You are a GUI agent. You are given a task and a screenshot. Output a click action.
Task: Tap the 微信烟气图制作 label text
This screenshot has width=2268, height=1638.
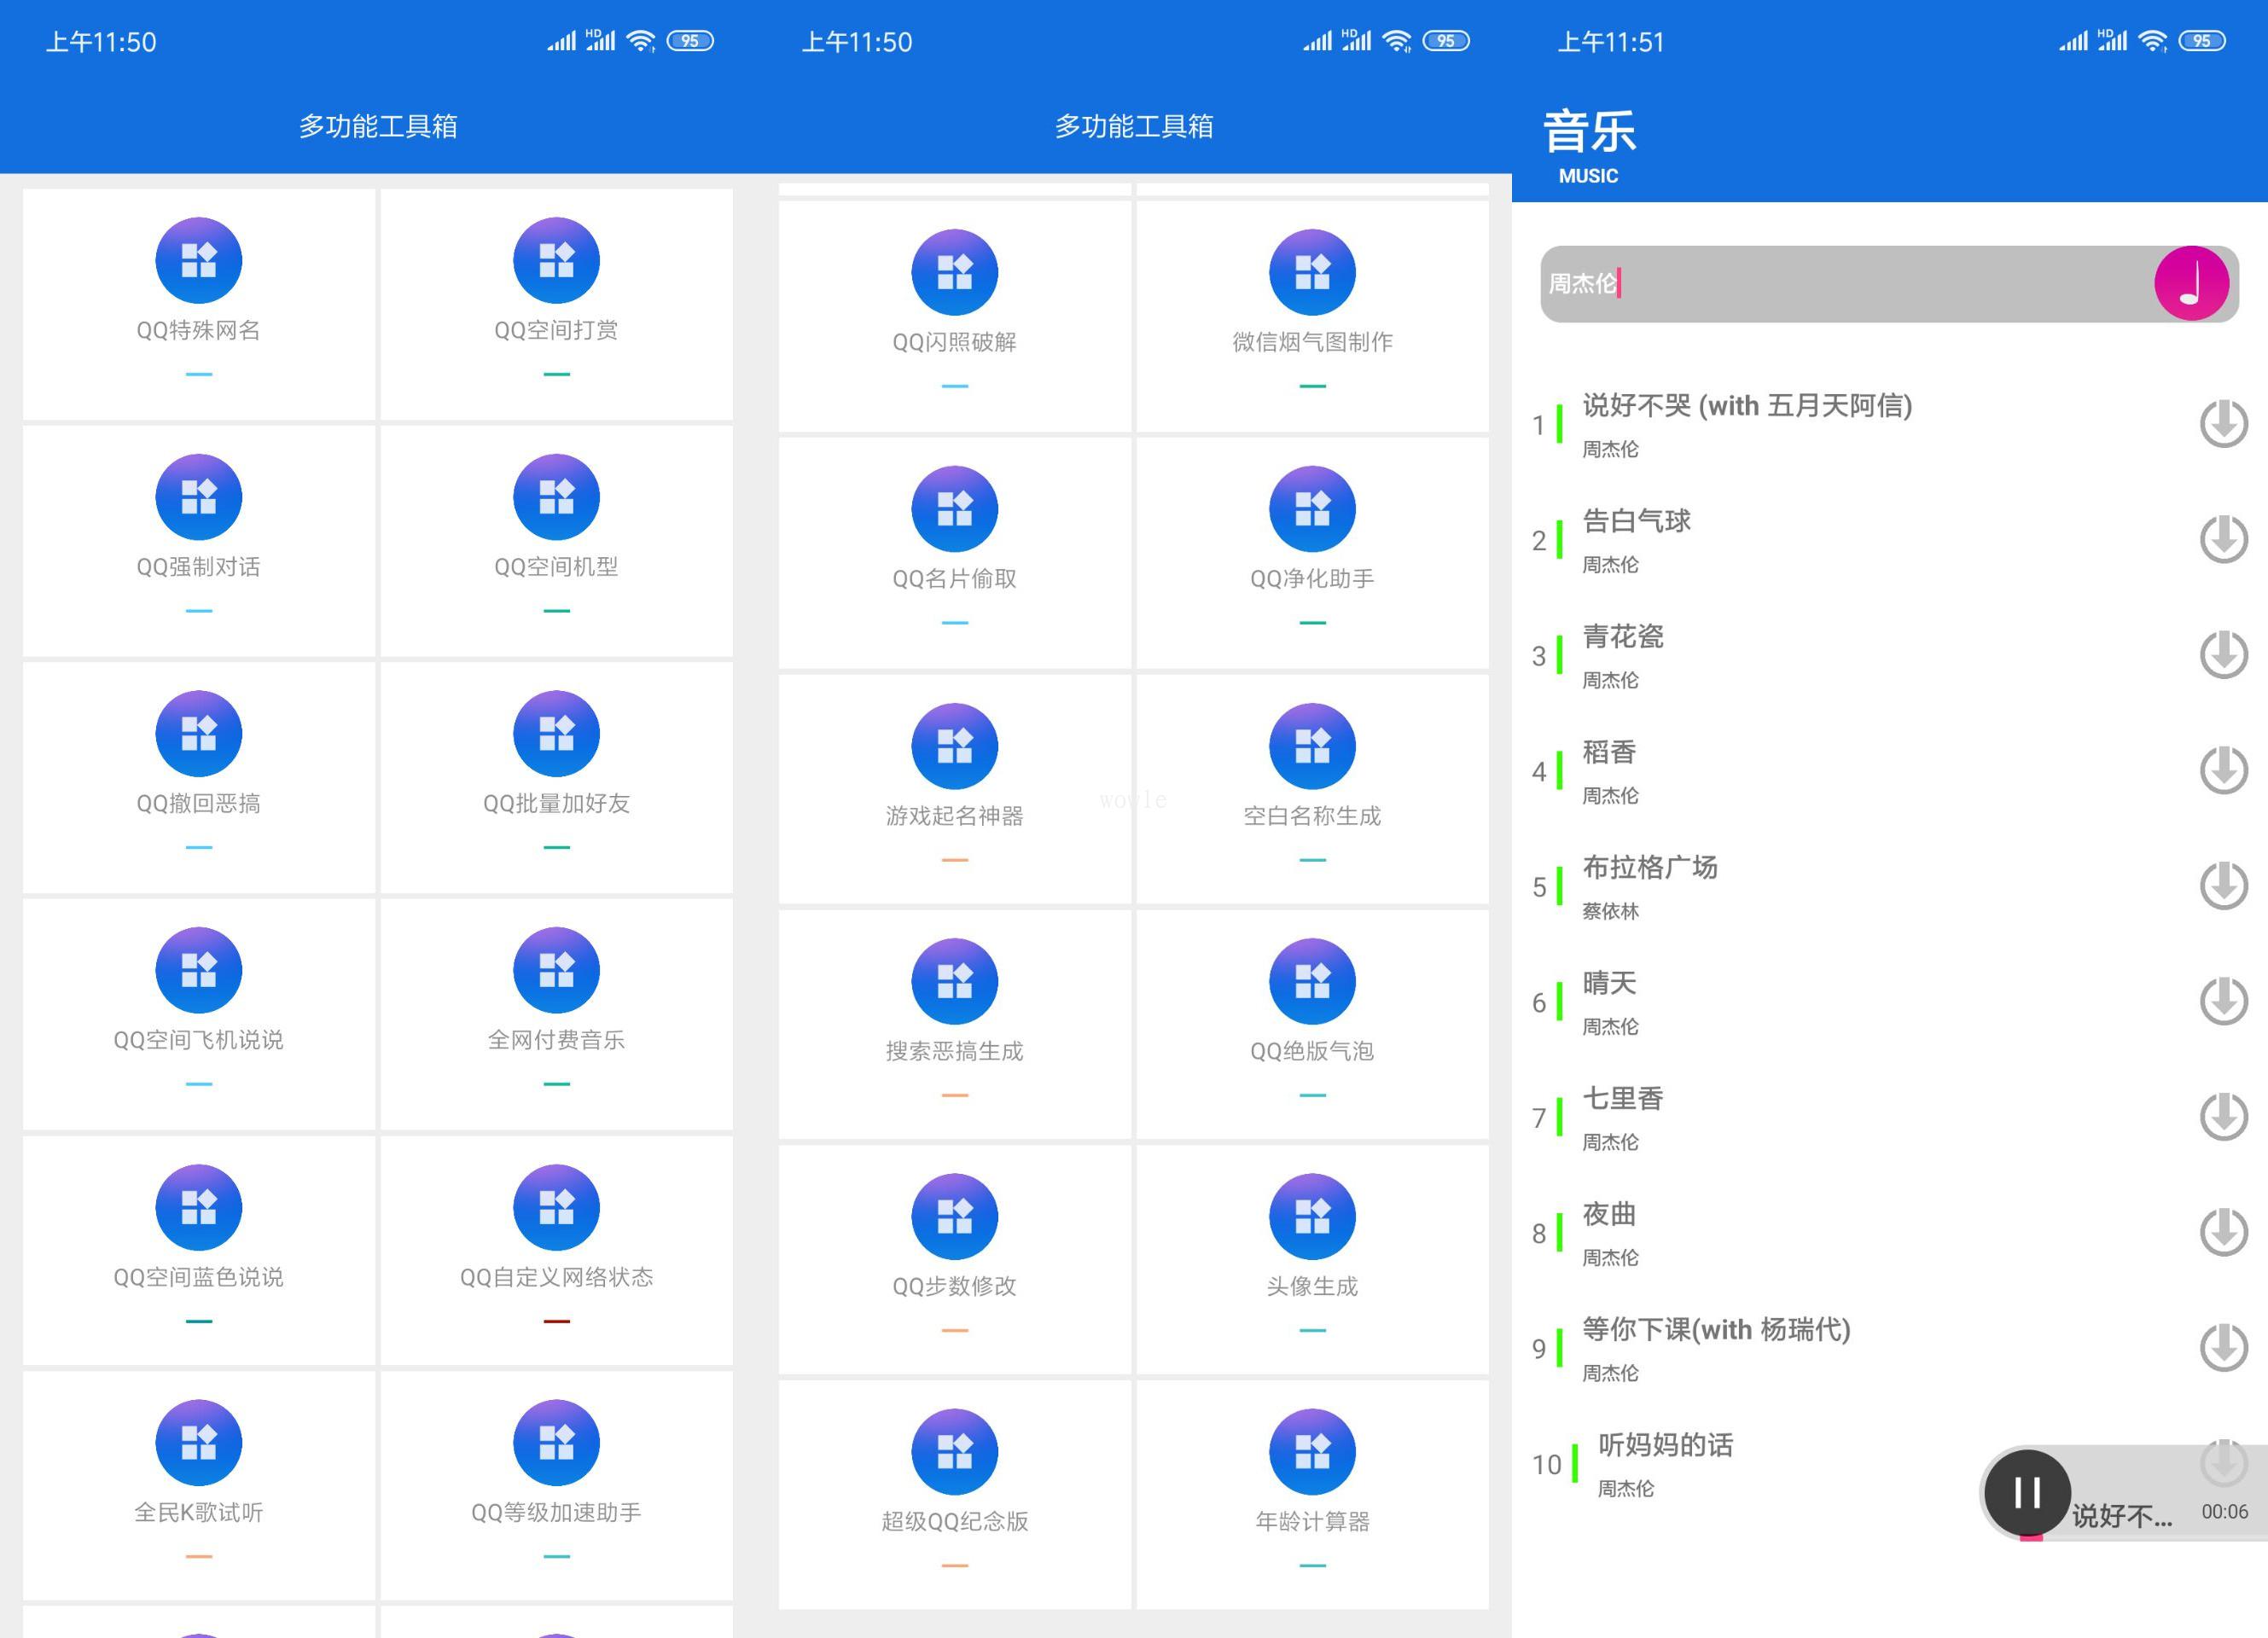coord(1312,342)
